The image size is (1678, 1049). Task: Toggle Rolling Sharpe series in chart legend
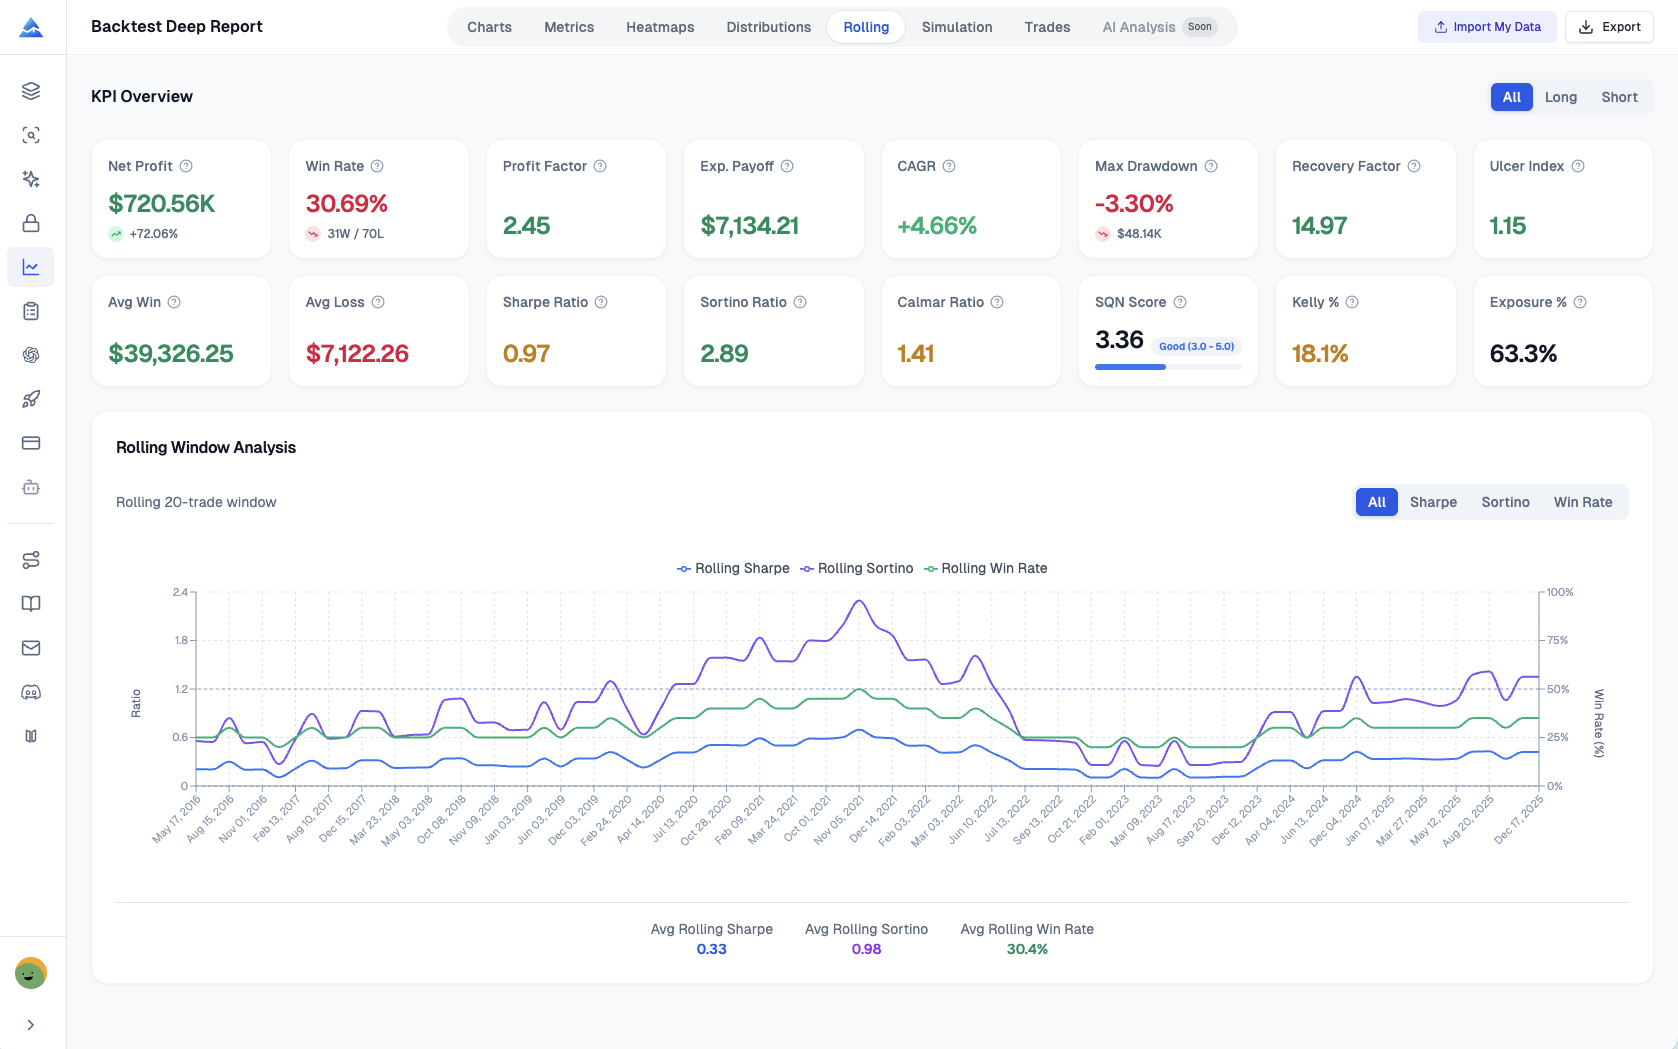pyautogui.click(x=733, y=568)
